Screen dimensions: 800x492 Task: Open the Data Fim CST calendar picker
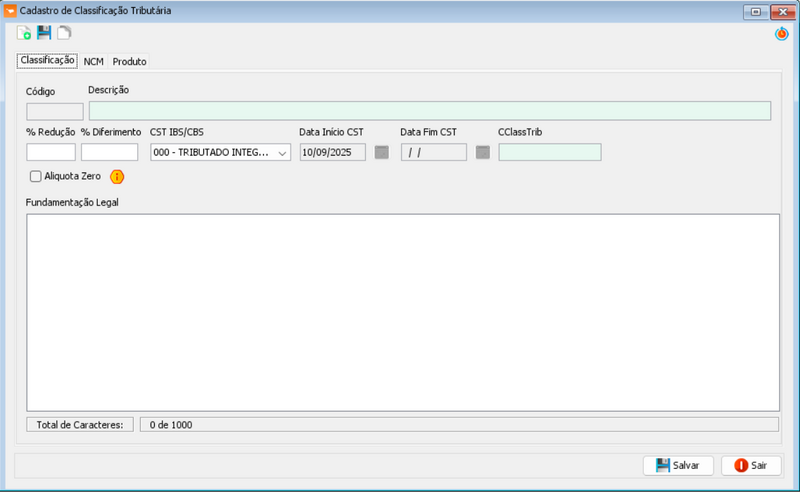[483, 153]
